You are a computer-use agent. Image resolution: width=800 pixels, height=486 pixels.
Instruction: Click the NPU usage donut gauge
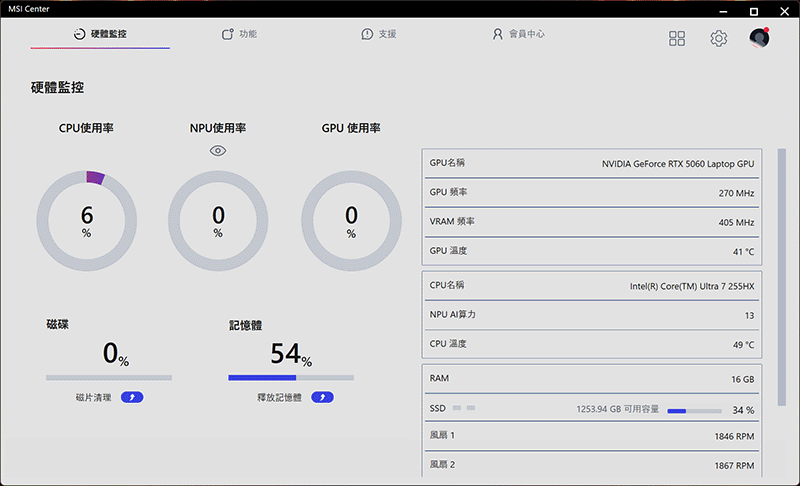click(x=218, y=220)
